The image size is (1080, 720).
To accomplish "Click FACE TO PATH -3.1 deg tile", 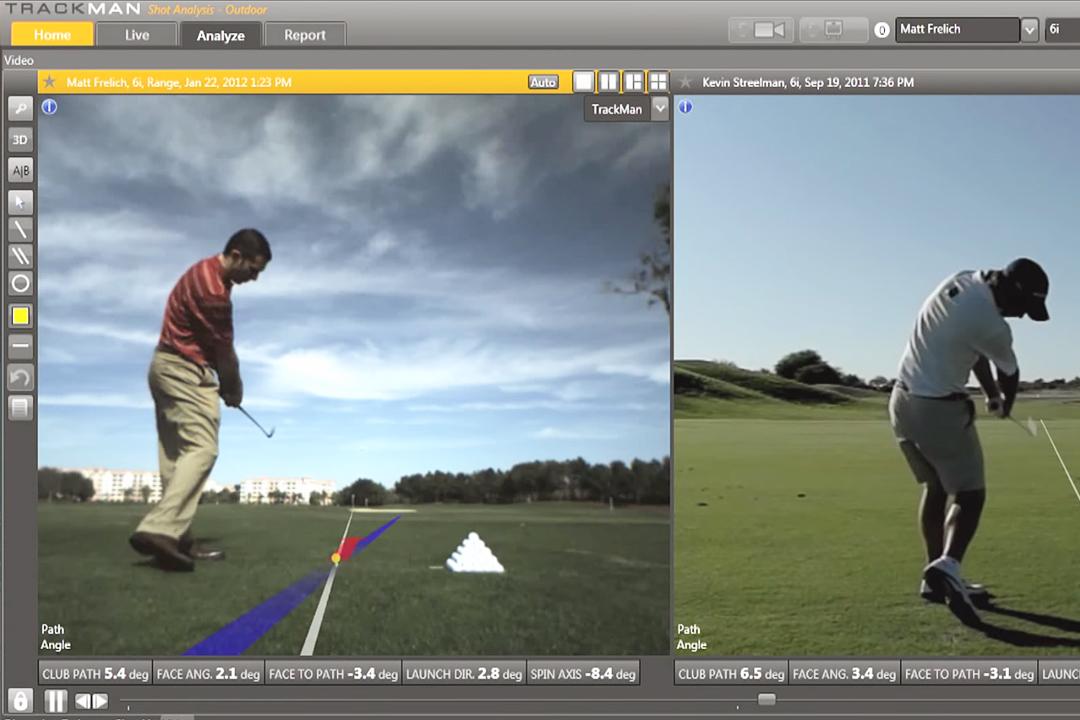I will click(x=969, y=674).
